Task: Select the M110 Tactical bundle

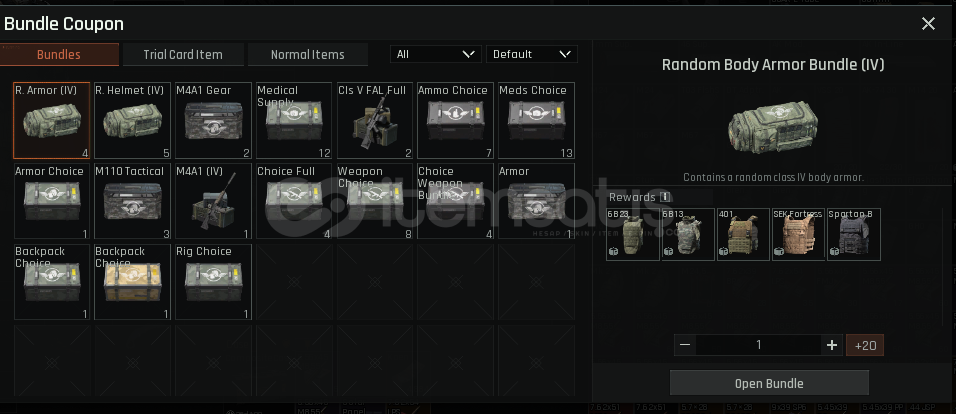Action: [x=132, y=201]
